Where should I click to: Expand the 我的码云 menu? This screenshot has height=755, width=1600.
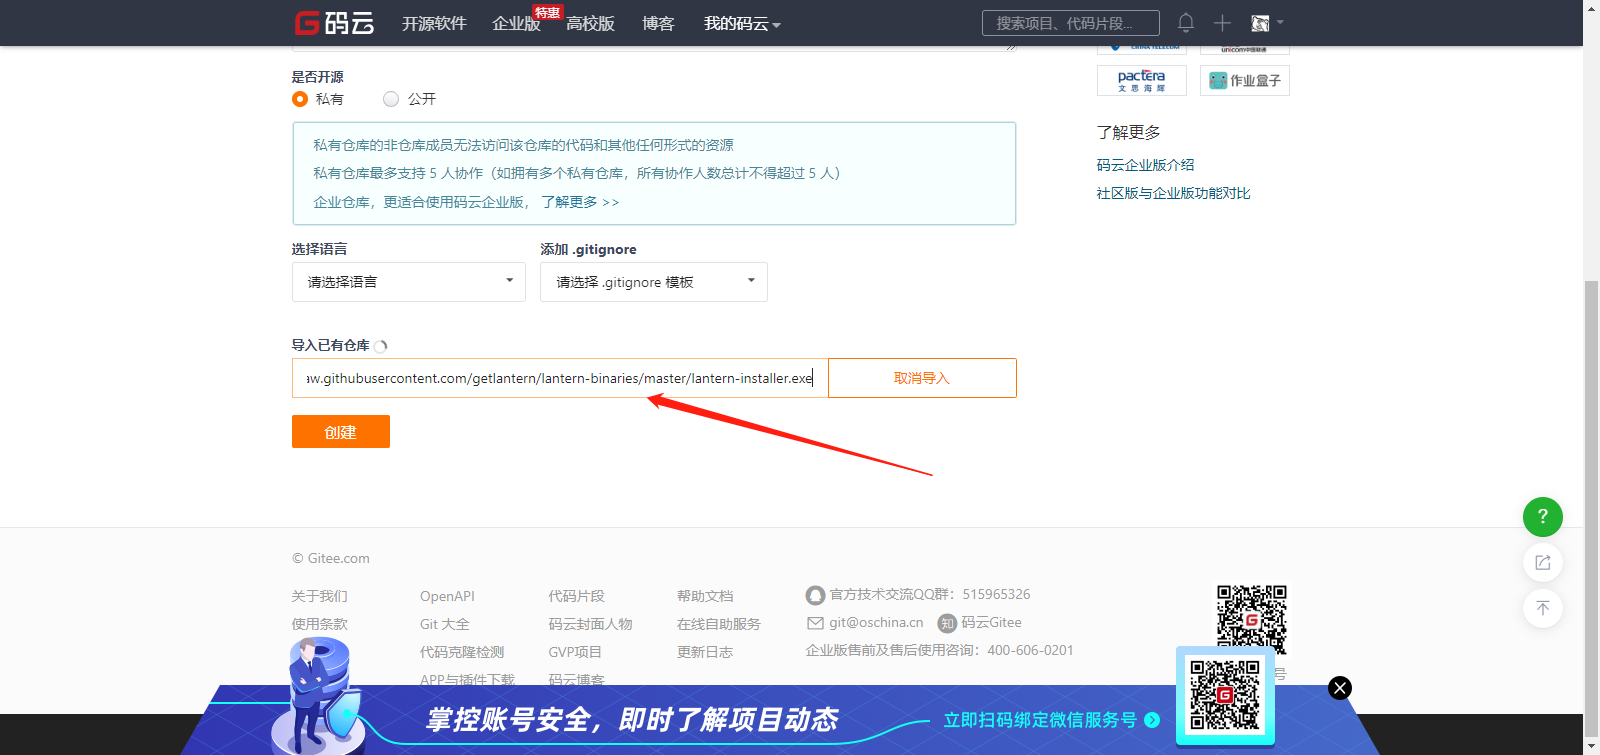pyautogui.click(x=742, y=23)
